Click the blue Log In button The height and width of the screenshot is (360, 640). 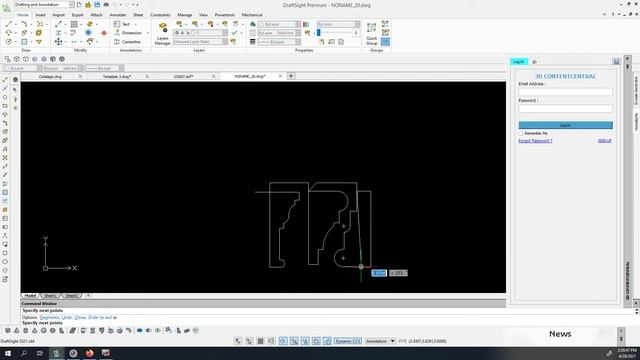click(565, 125)
